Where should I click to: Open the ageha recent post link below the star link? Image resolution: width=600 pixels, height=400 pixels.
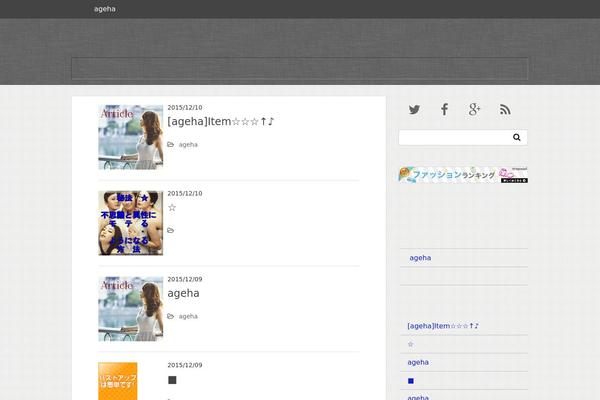(x=418, y=362)
